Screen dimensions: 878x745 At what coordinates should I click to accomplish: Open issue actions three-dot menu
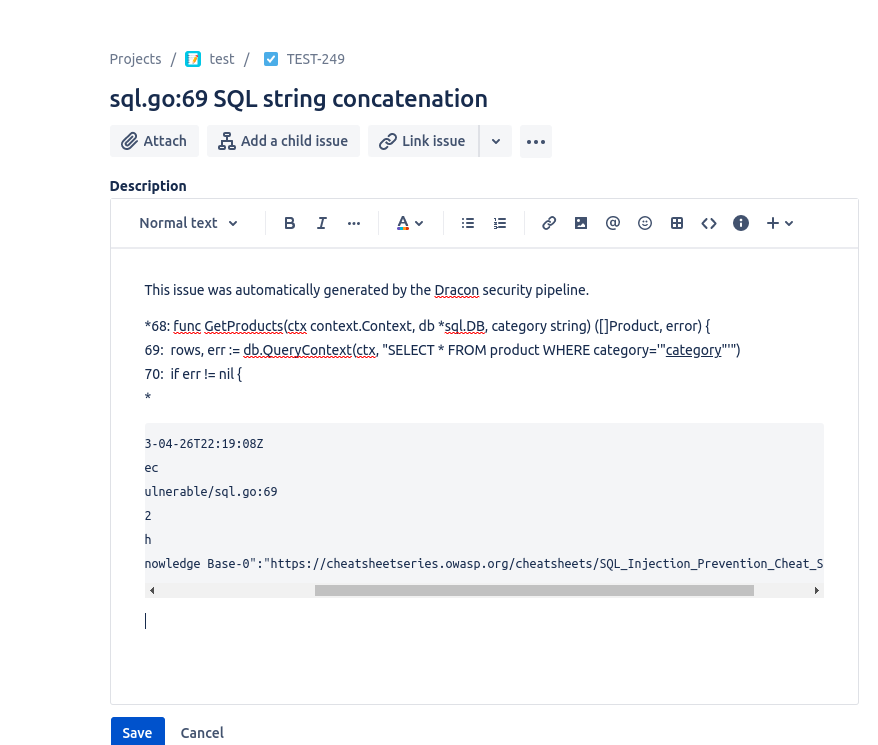(536, 141)
